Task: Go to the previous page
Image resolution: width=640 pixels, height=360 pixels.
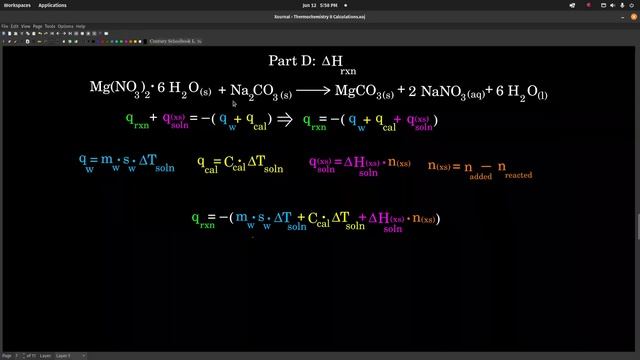Action: pos(58,33)
